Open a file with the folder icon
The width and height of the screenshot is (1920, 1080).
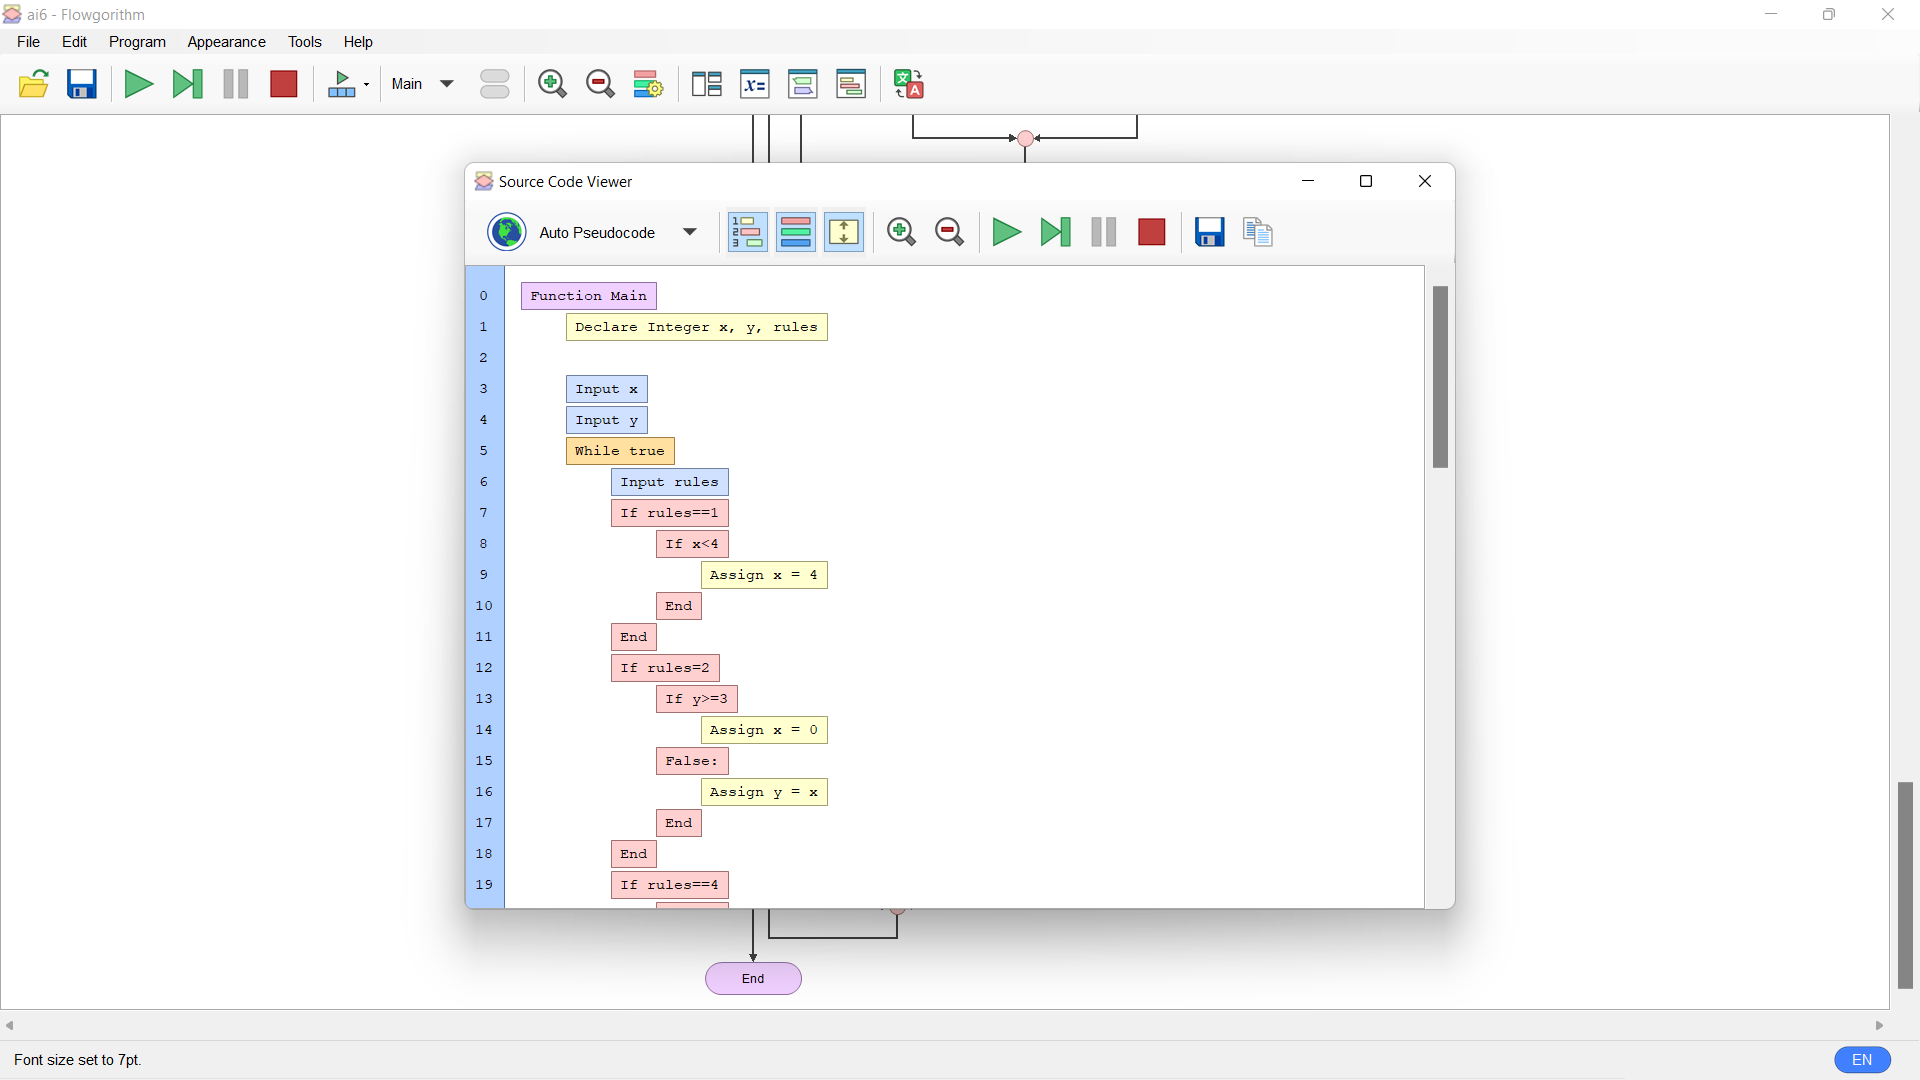coord(34,84)
